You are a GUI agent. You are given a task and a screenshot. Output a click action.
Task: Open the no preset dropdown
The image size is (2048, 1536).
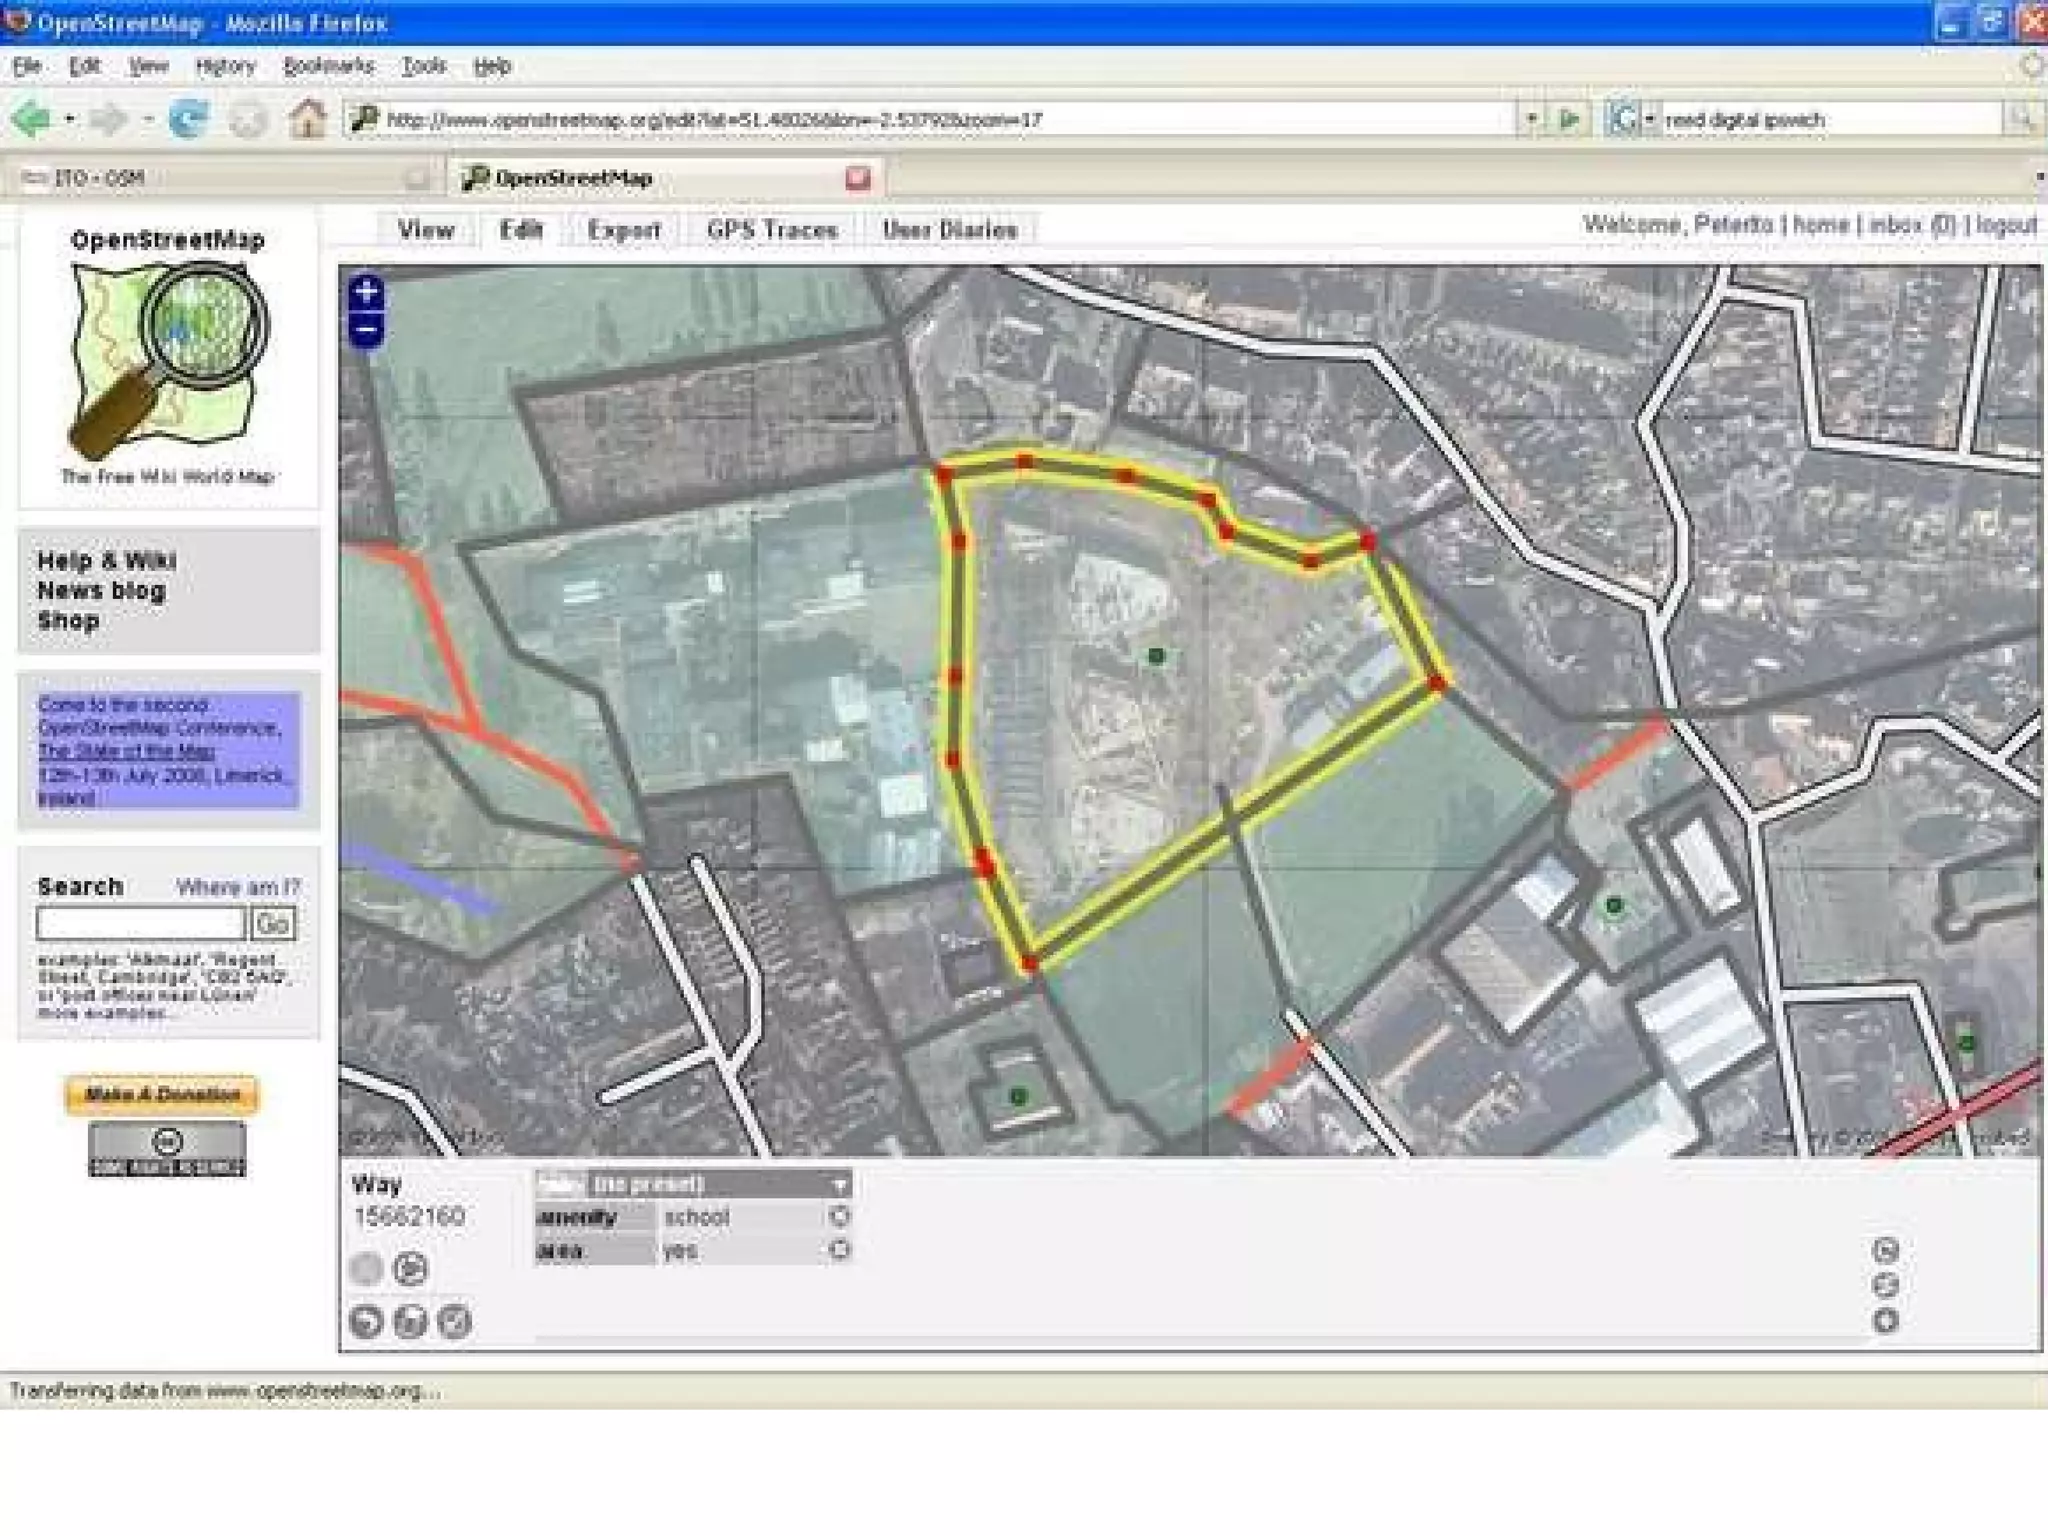(x=839, y=1185)
